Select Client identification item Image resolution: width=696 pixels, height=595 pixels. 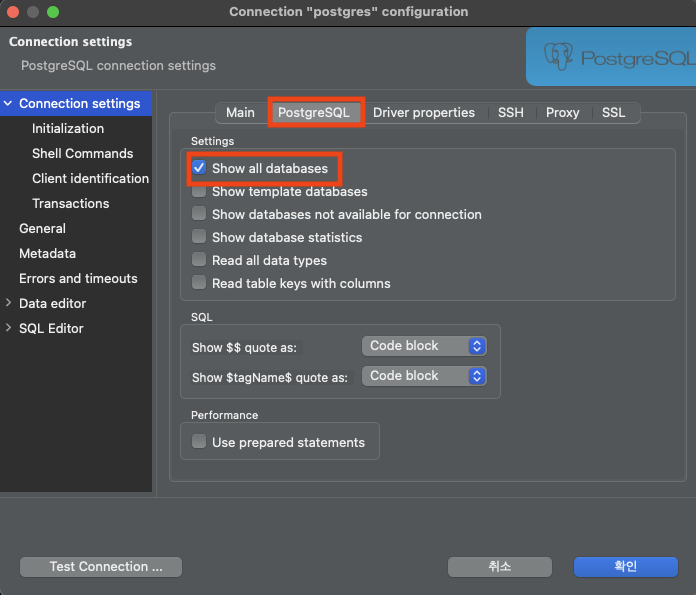[x=91, y=178]
